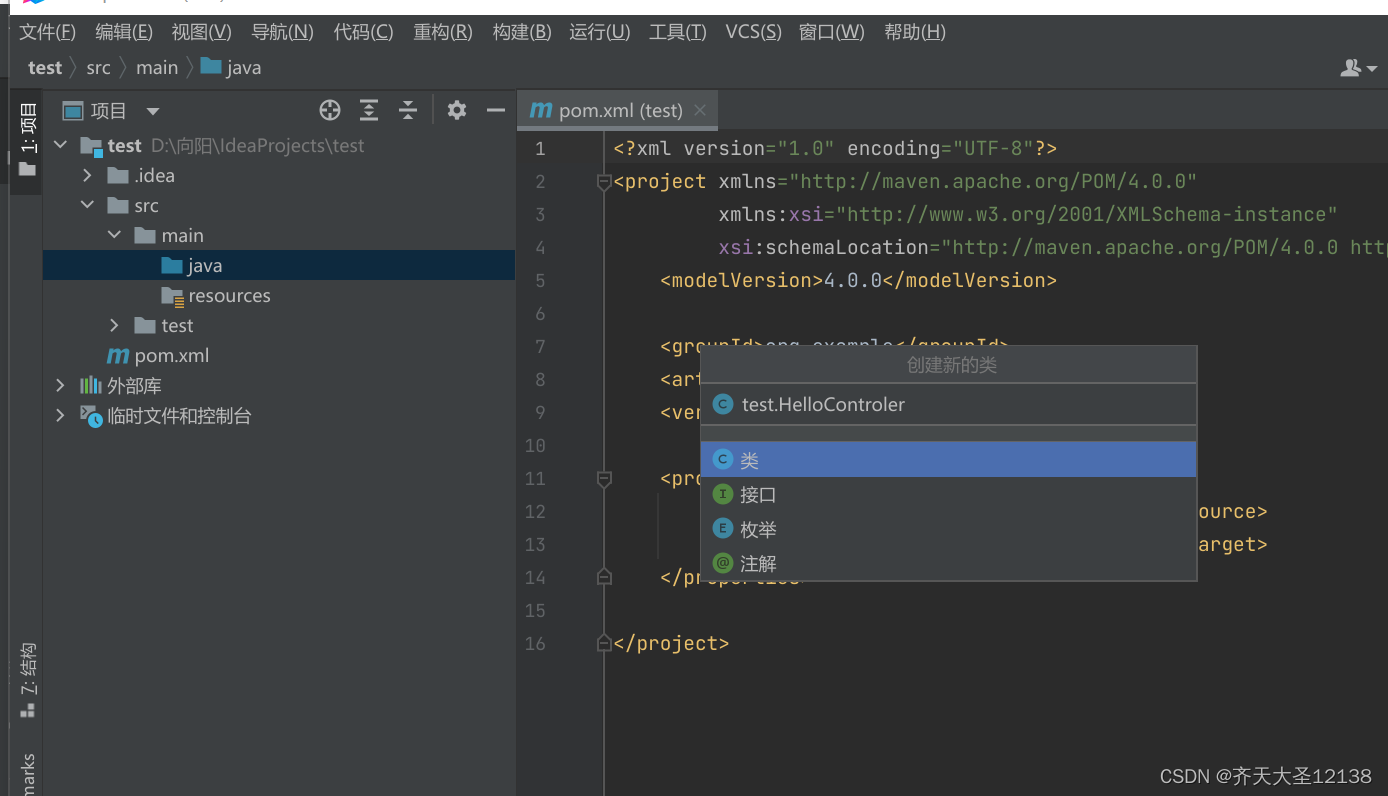Click the test project module folder icon
Viewport: 1388px width, 796px height.
(91, 146)
